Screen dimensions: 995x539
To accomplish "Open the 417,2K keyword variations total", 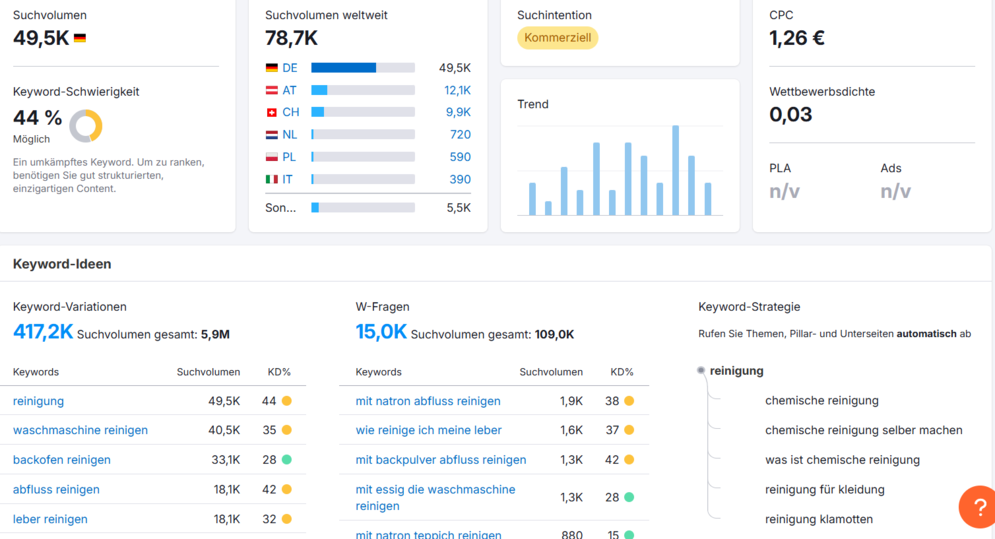I will tap(43, 331).
